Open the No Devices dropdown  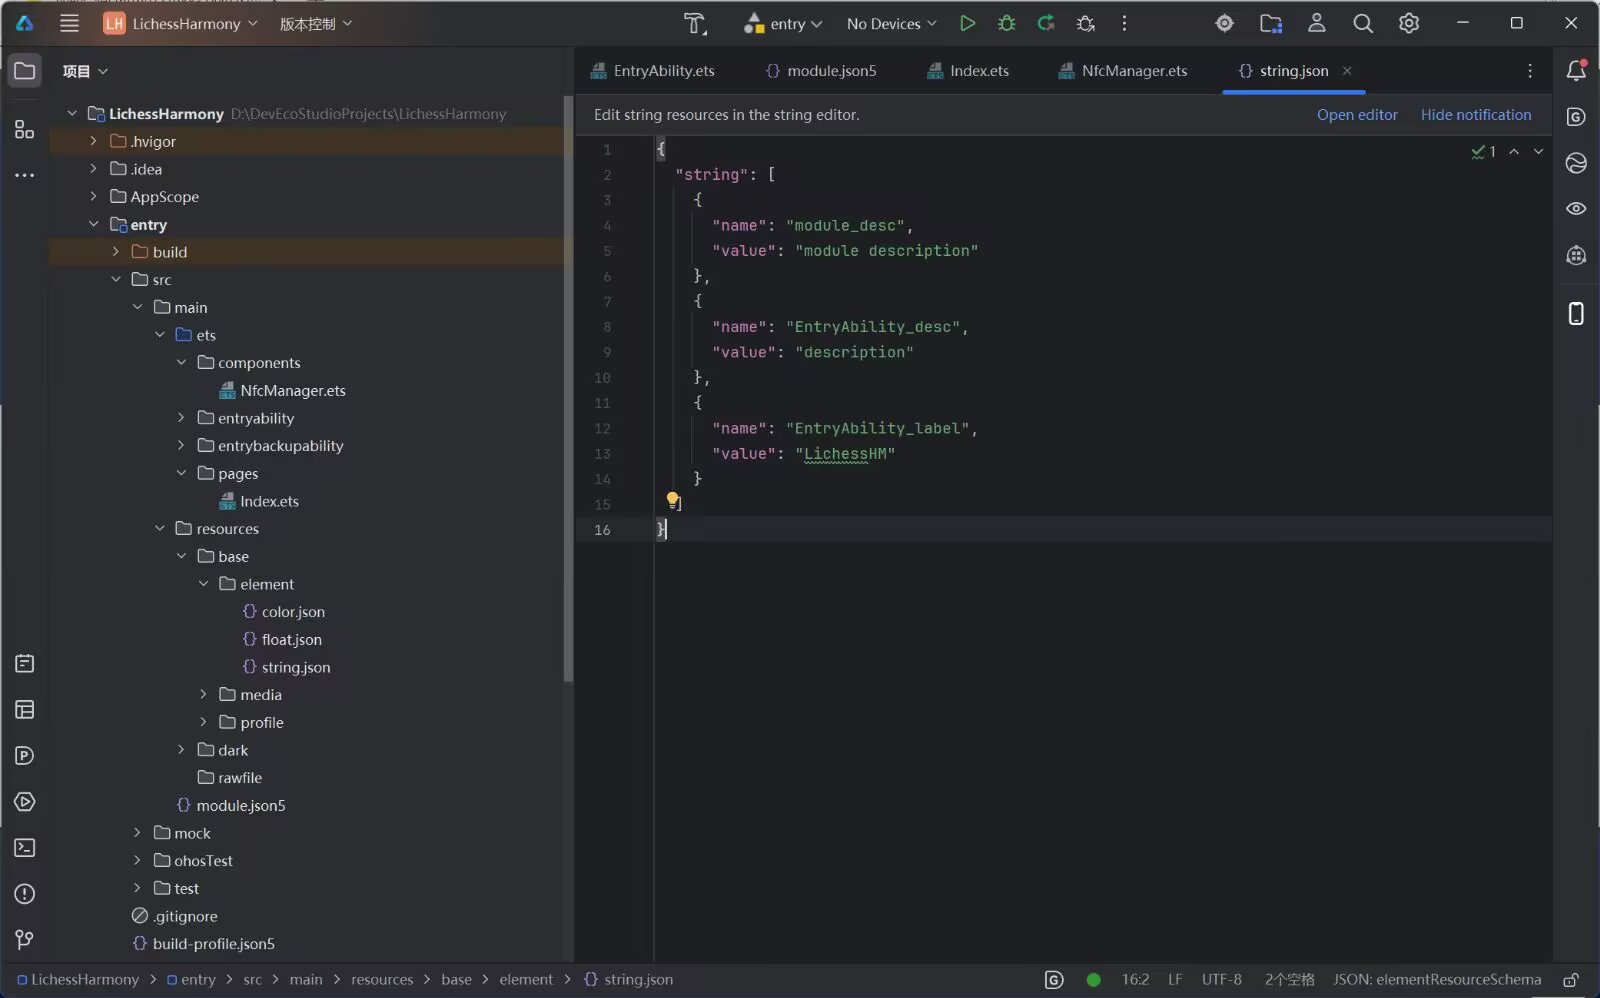click(891, 23)
